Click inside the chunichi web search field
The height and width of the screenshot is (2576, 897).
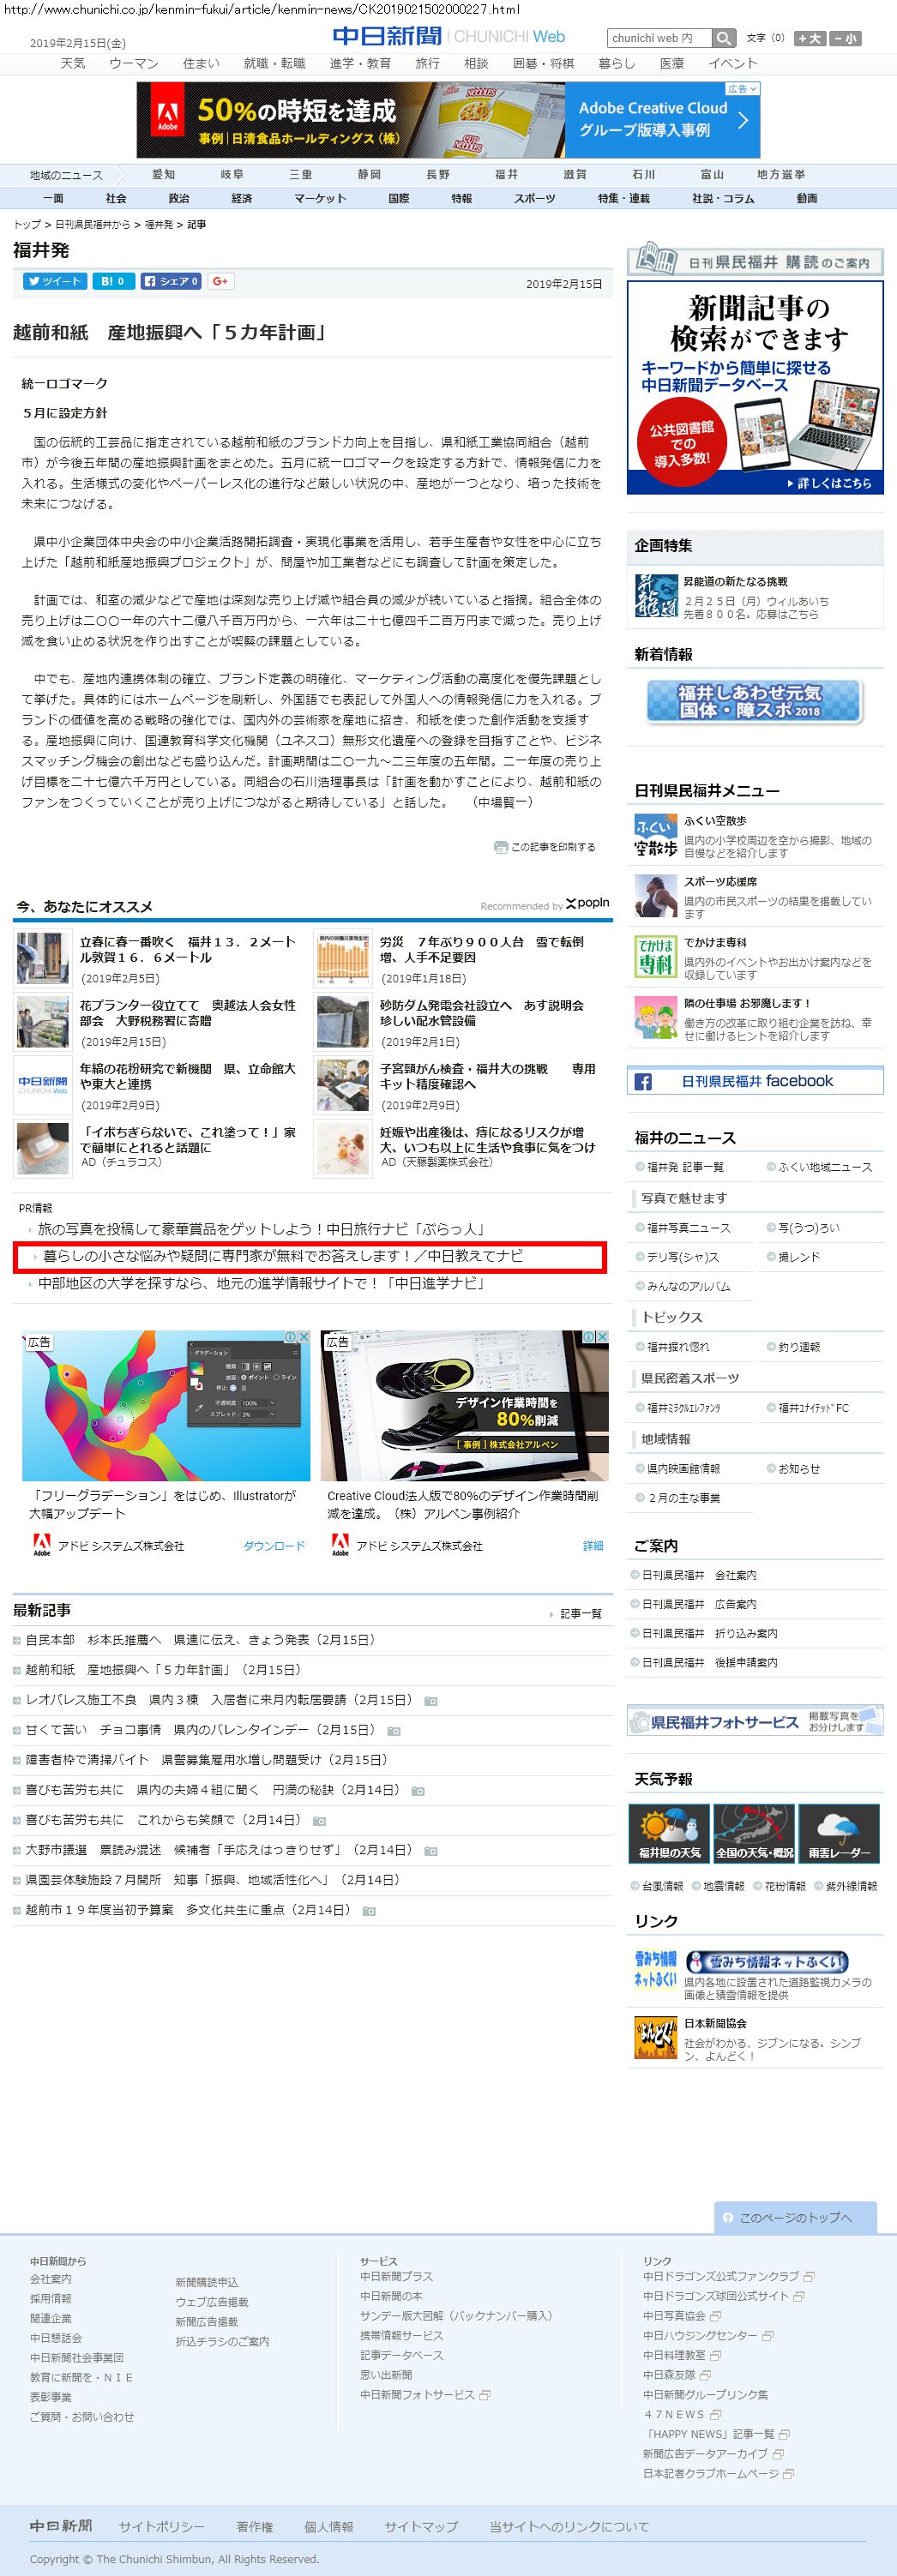click(659, 38)
